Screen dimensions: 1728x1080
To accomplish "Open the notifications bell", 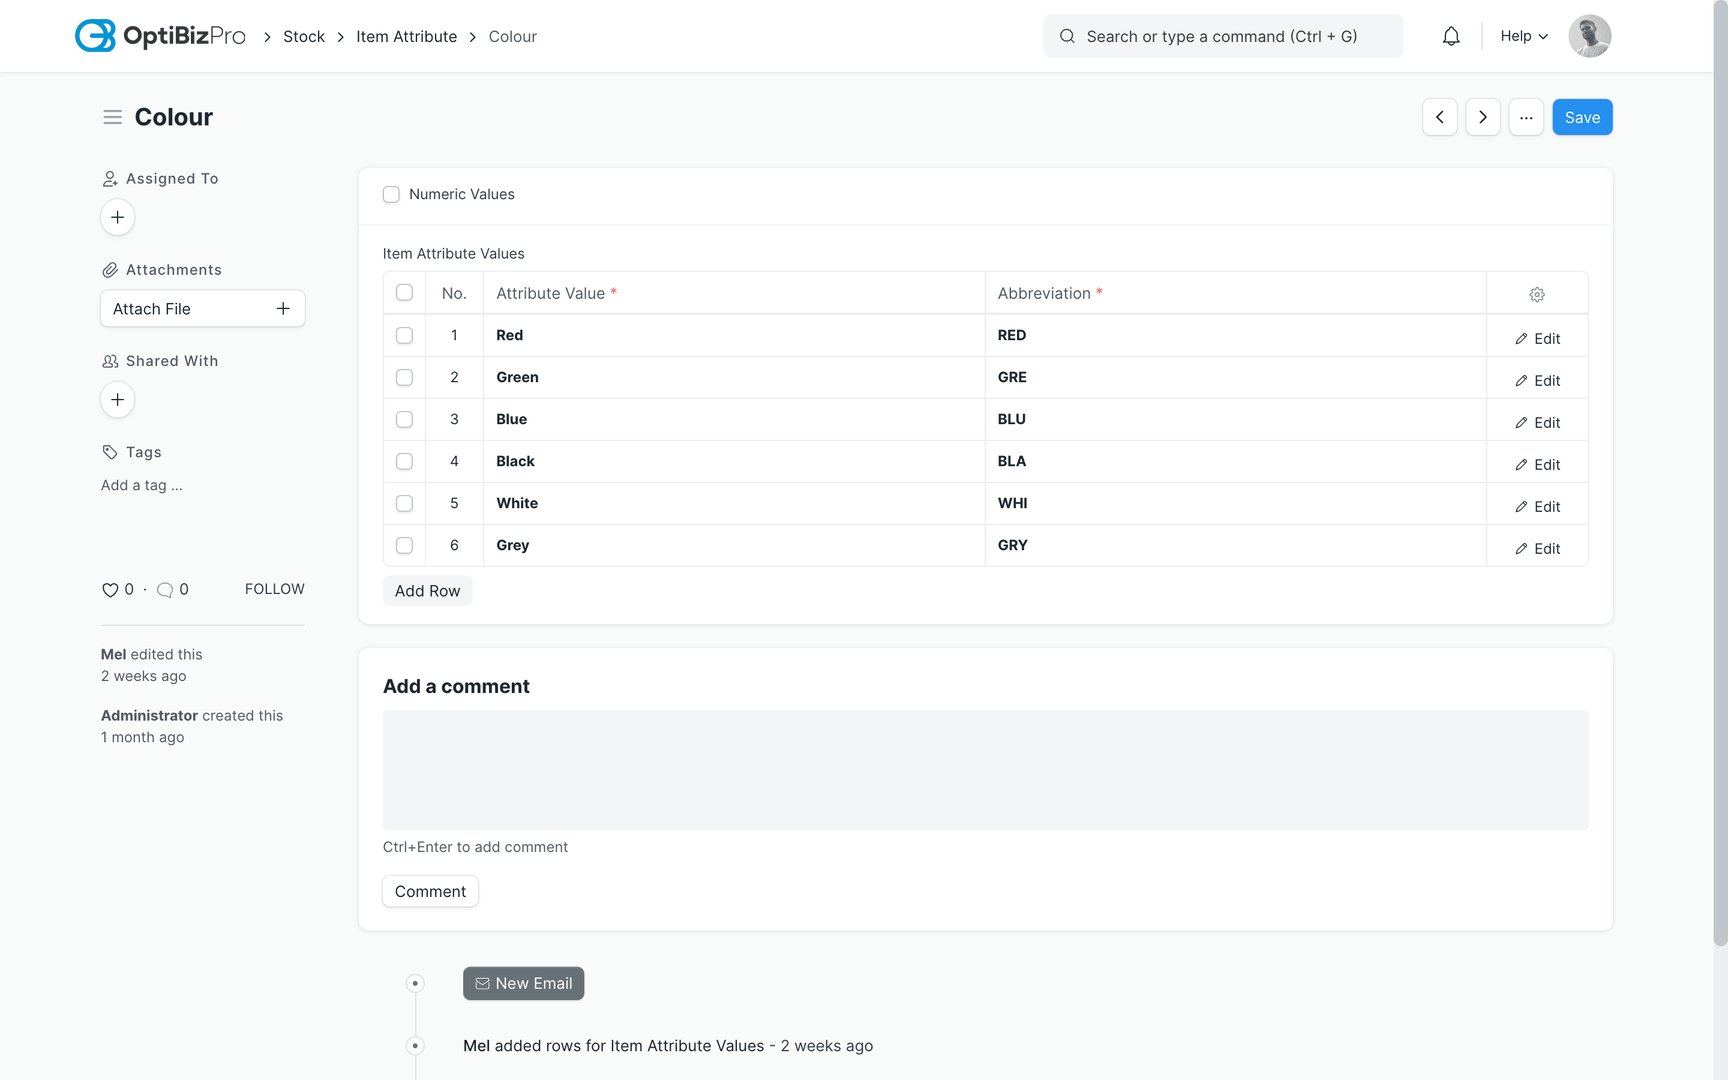I will (x=1451, y=35).
